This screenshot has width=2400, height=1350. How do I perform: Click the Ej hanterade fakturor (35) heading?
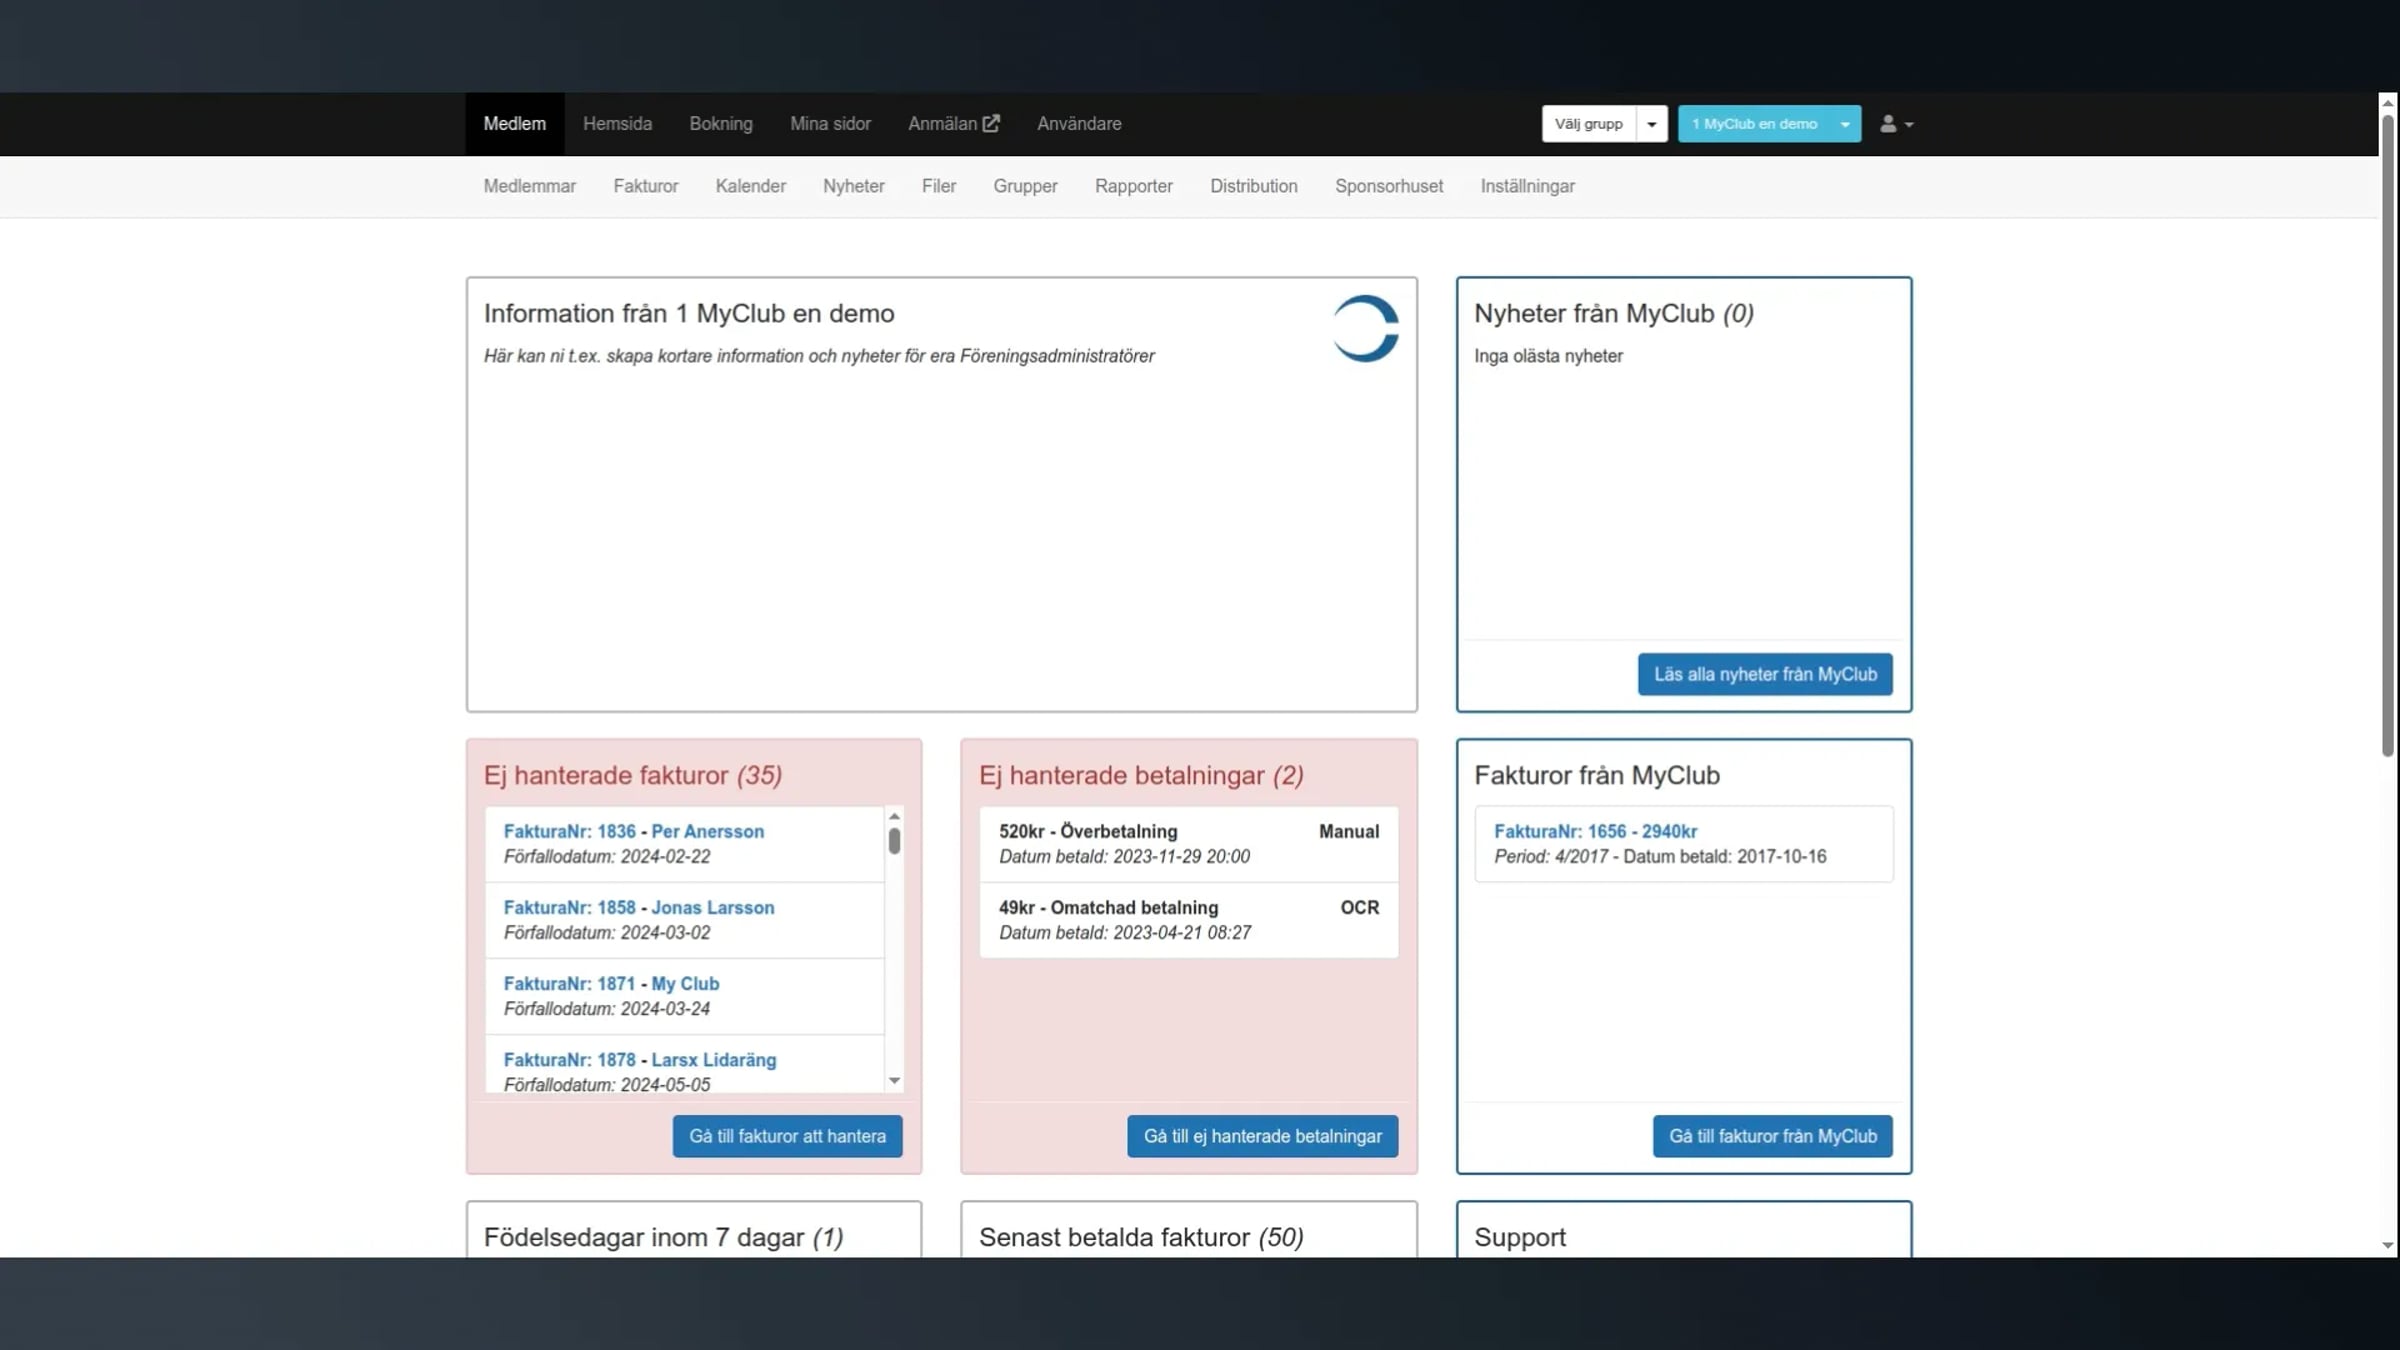pos(633,775)
